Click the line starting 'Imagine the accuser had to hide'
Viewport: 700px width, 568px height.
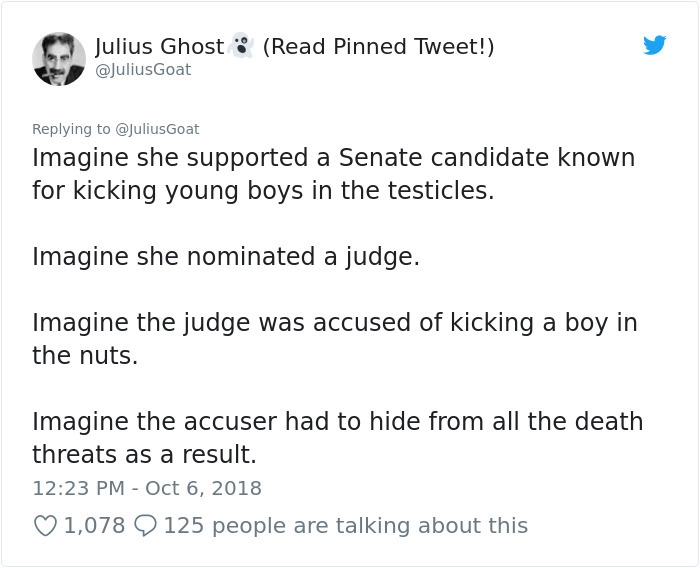pyautogui.click(x=337, y=421)
